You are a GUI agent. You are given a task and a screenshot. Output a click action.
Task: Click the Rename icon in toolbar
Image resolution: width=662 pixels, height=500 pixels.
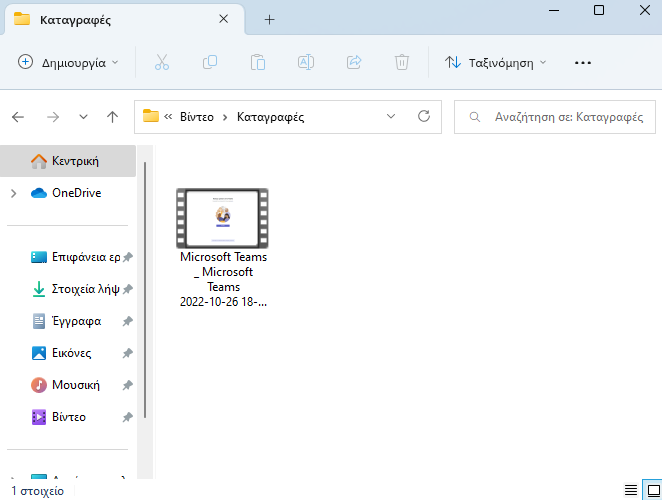(x=306, y=62)
